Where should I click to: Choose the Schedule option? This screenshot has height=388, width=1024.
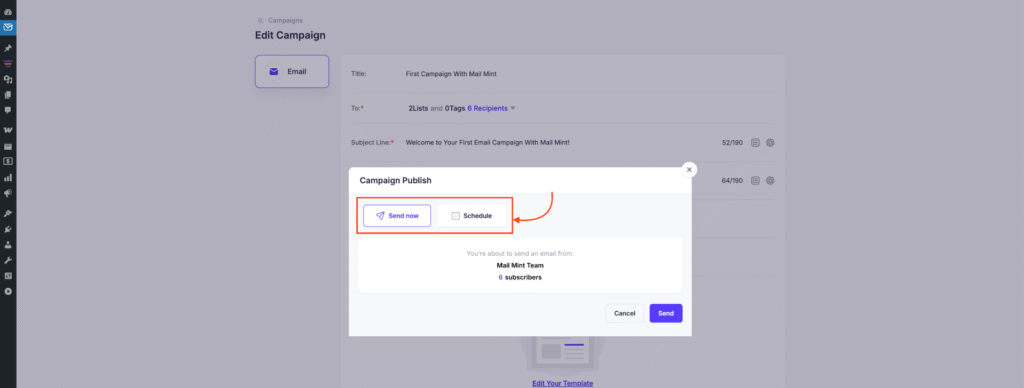click(472, 216)
